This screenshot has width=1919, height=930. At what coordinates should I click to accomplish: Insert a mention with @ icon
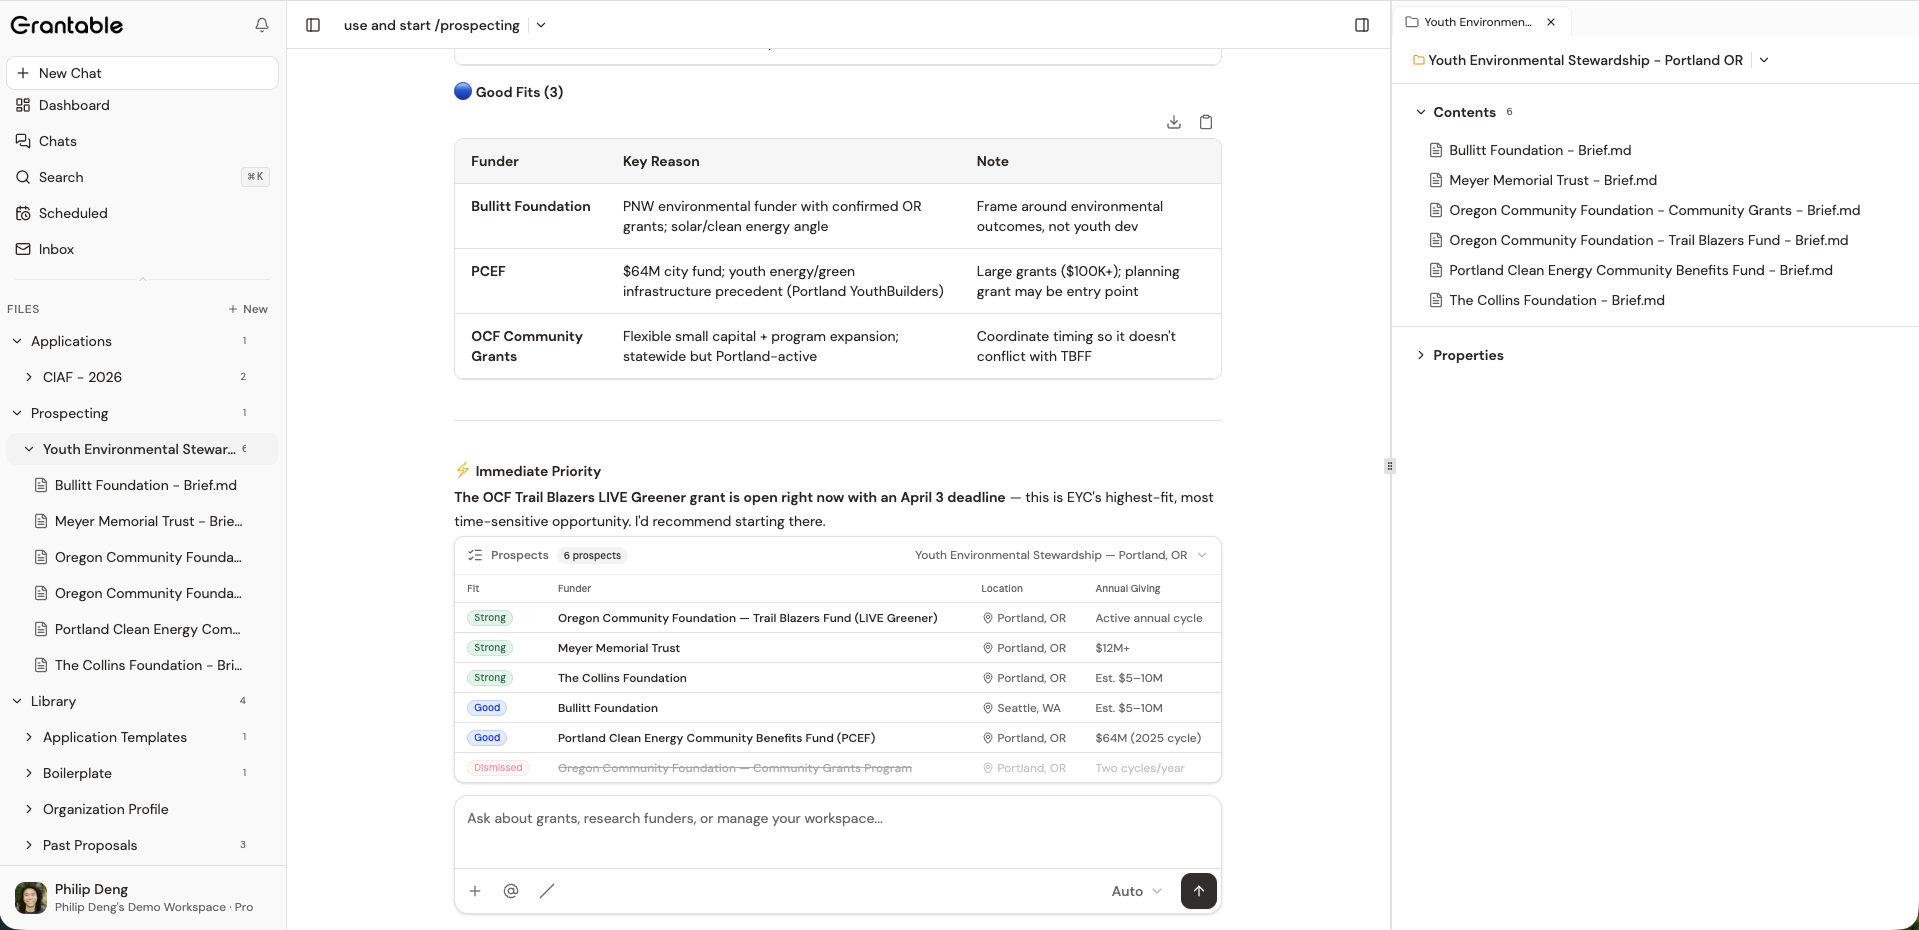[511, 891]
